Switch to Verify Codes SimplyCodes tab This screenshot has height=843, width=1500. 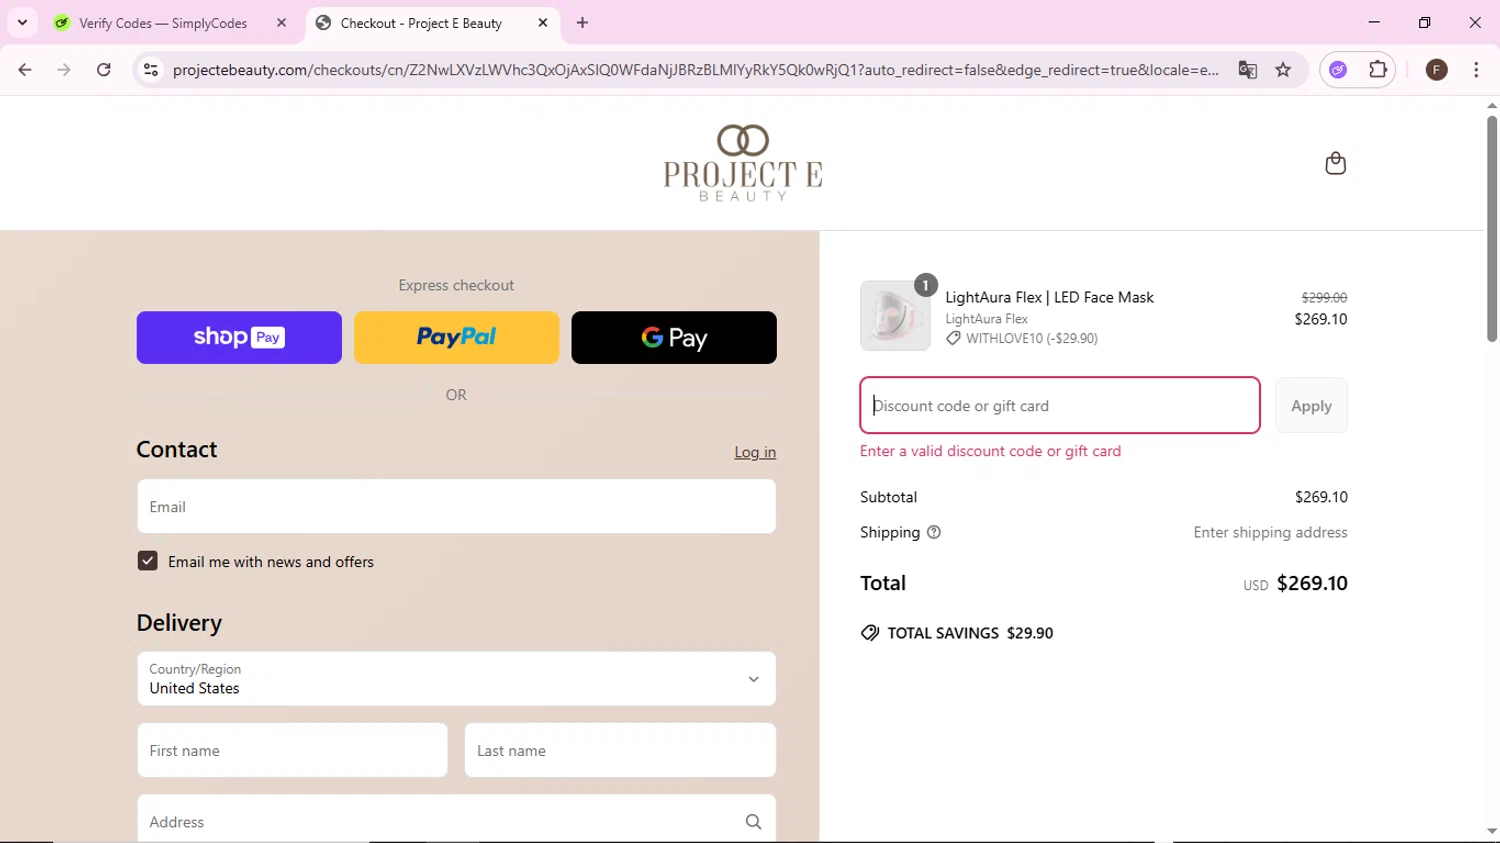(163, 23)
